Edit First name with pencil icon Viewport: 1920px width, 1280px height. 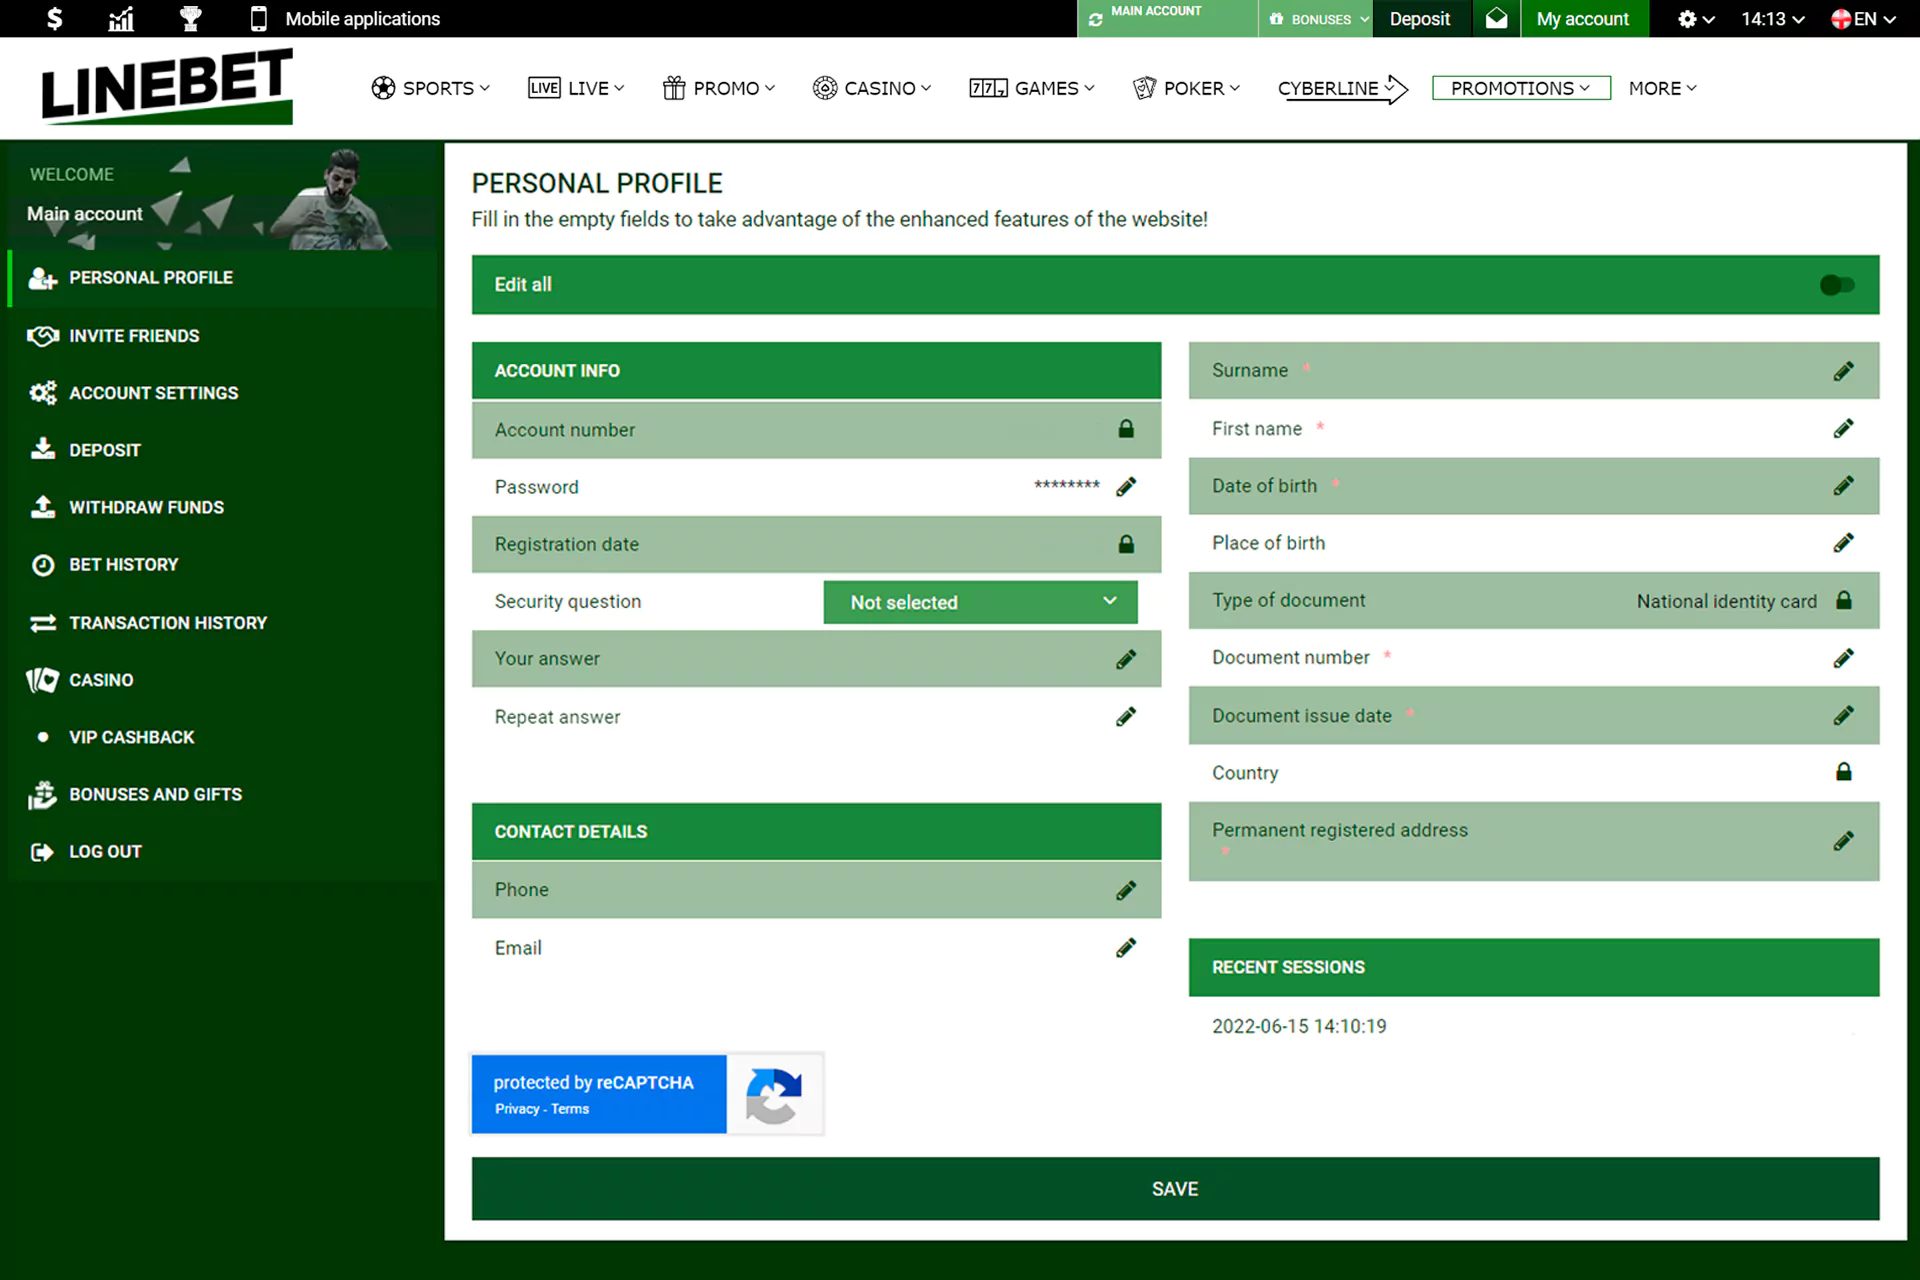(x=1843, y=429)
